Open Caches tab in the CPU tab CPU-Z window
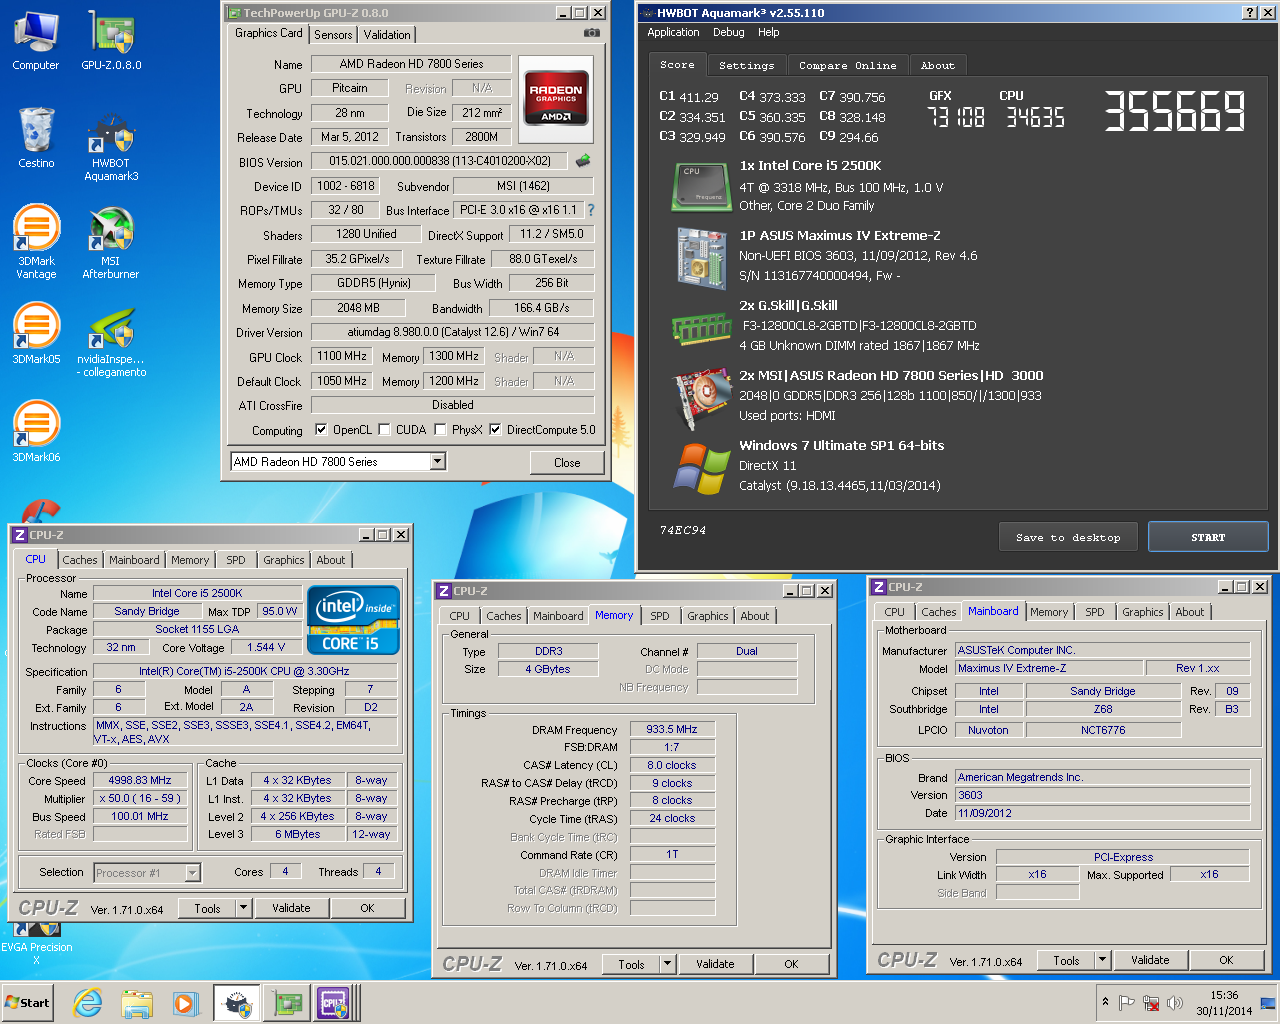 [x=80, y=560]
